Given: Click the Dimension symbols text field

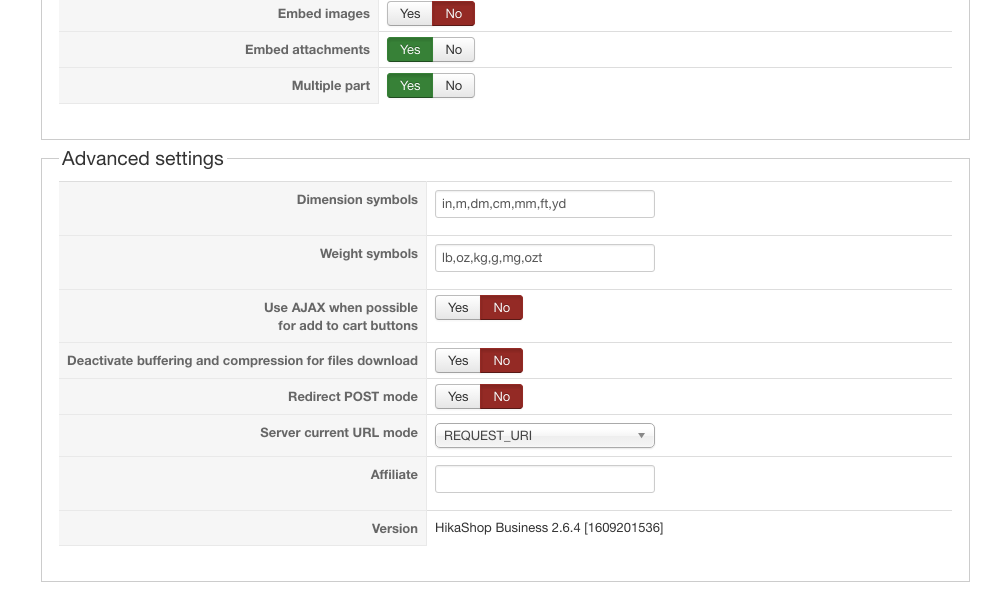Looking at the screenshot, I should point(545,204).
